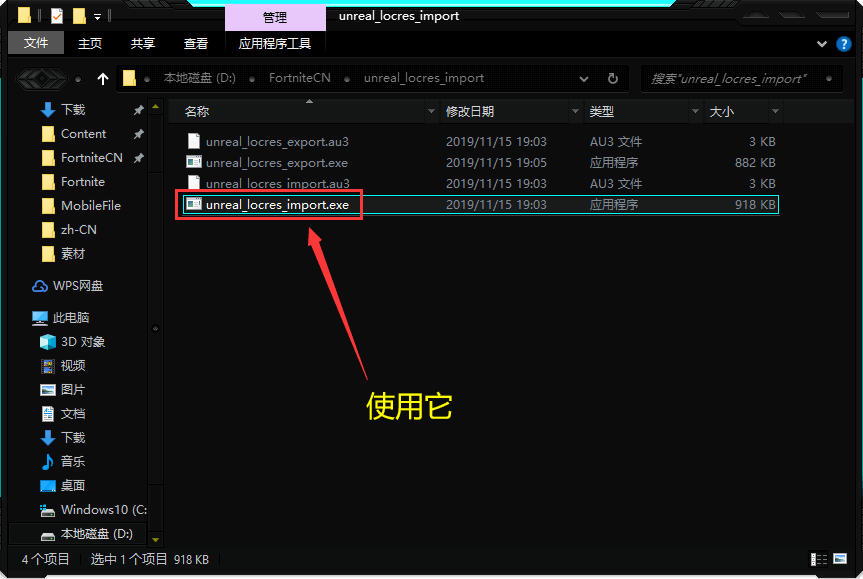Click the unreal_locres_export.au3 file icon
This screenshot has height=579, width=863.
pyautogui.click(x=194, y=141)
